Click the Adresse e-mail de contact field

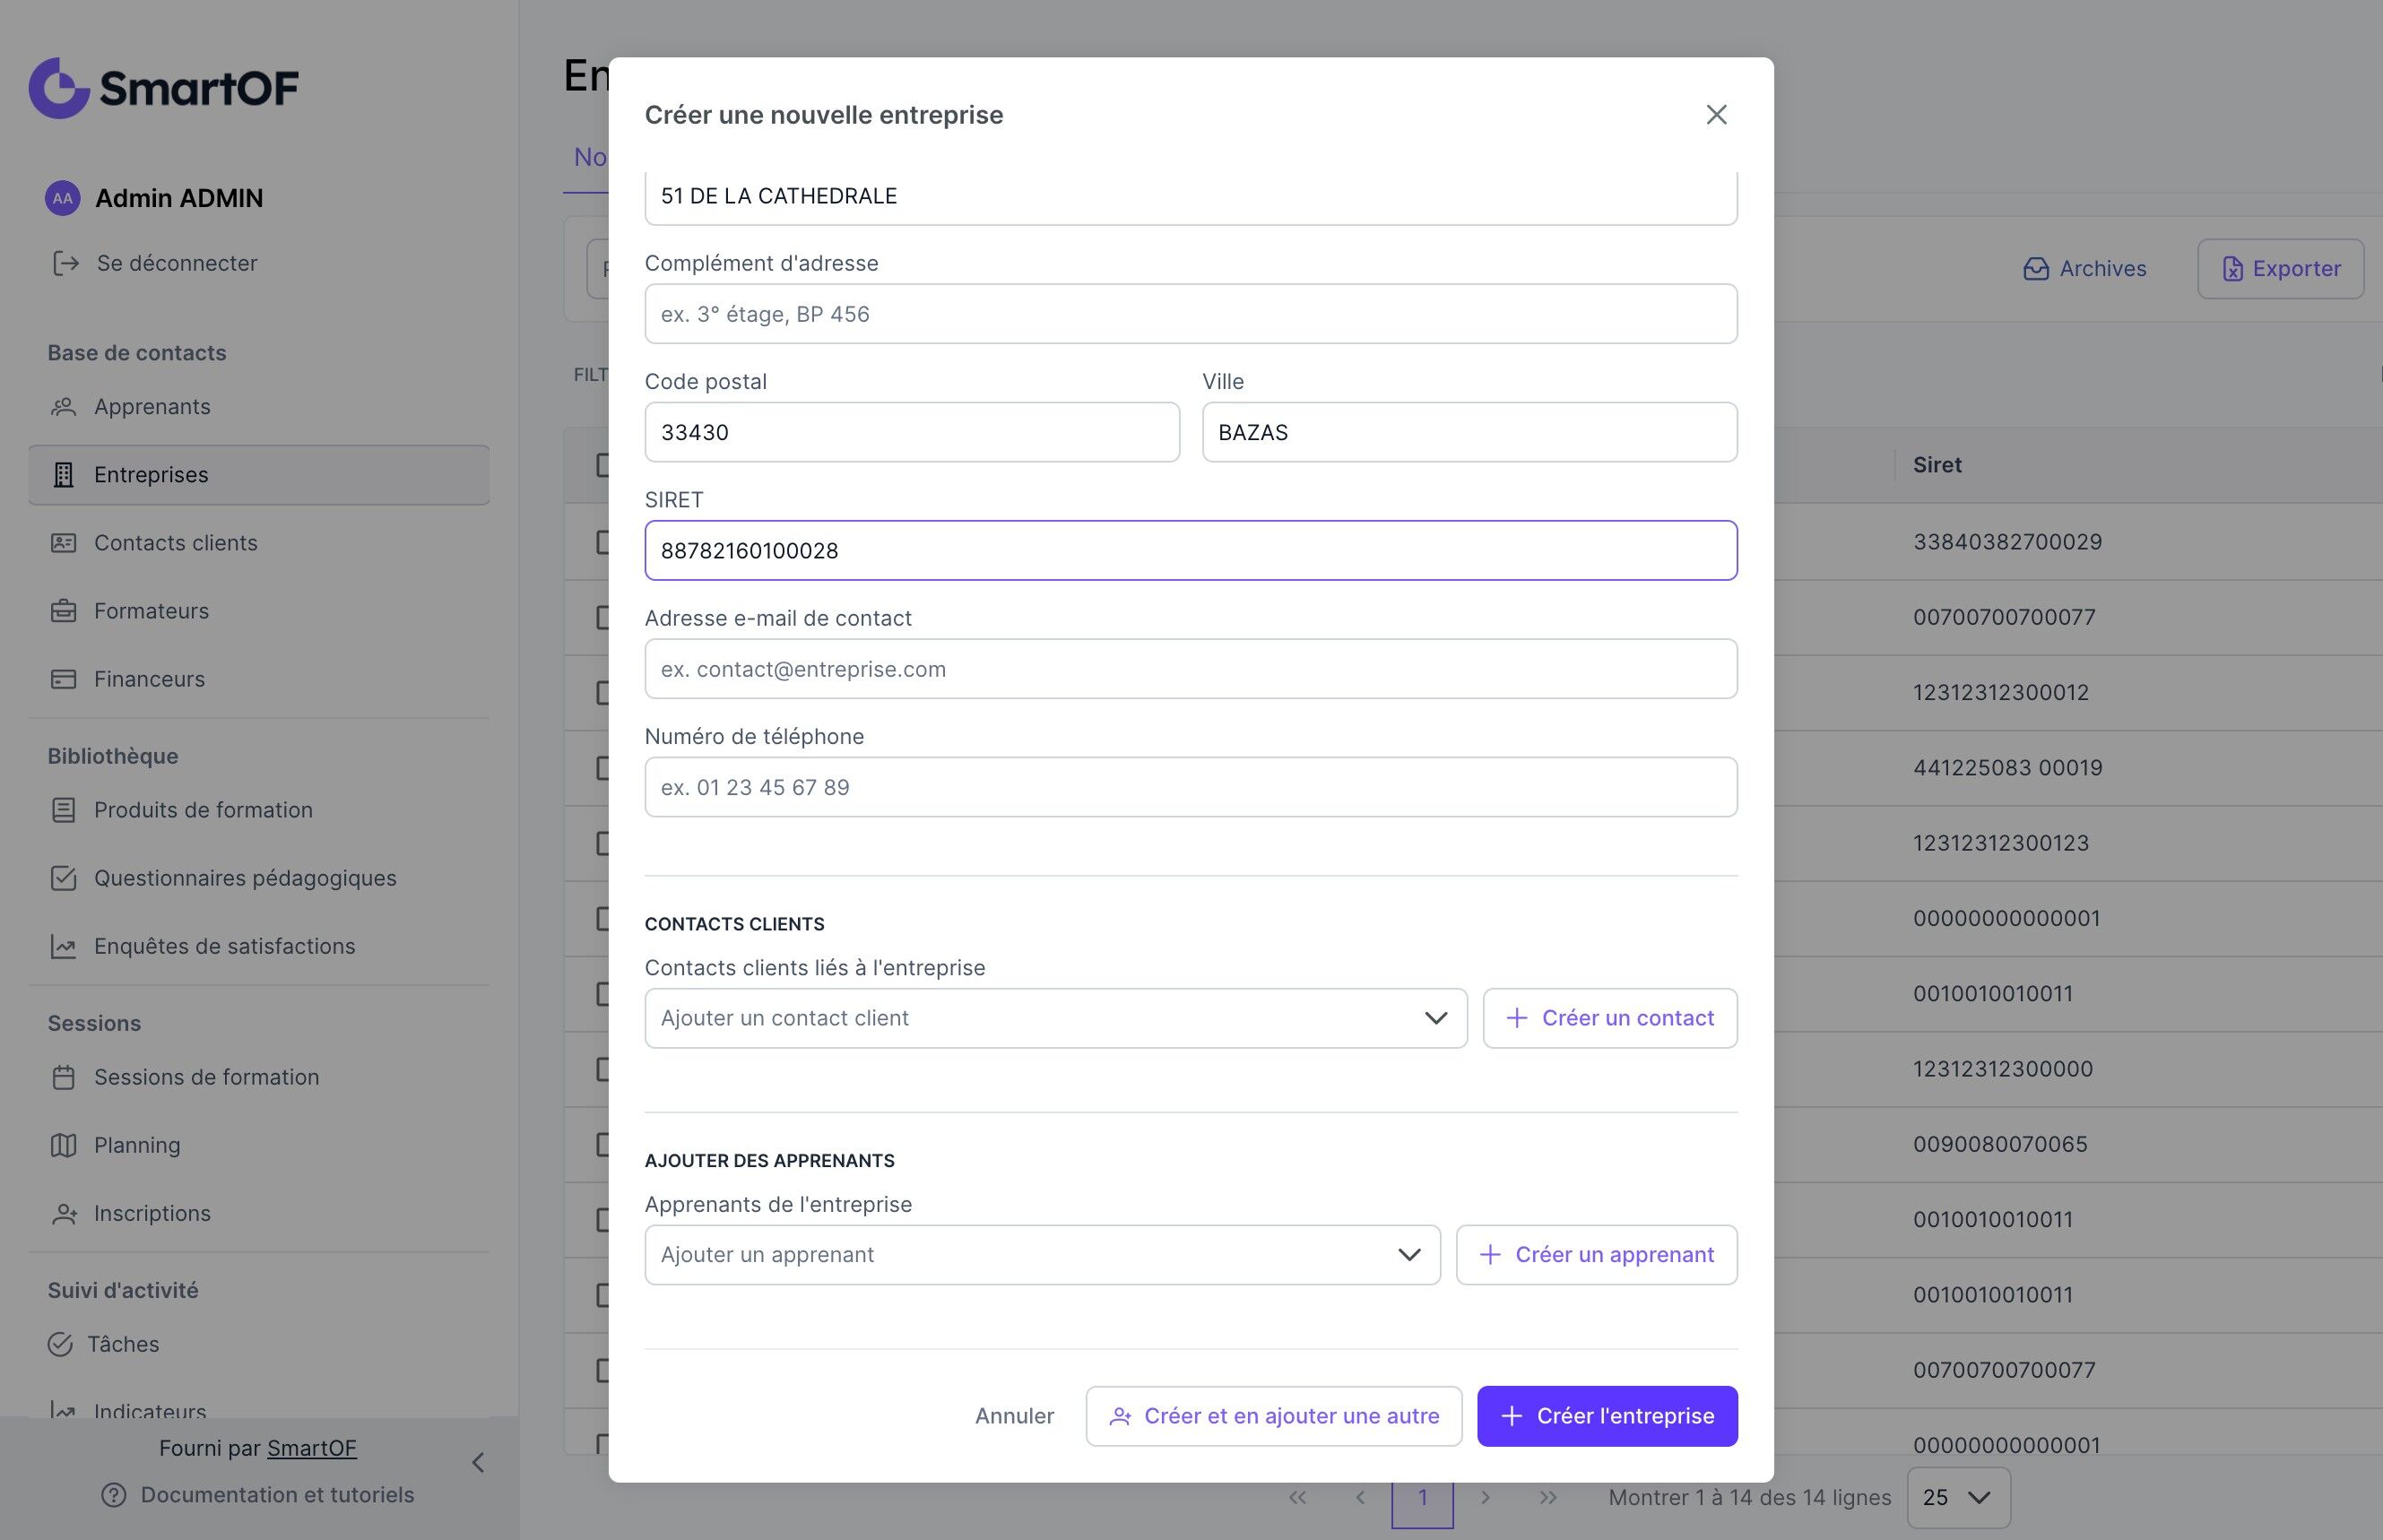pyautogui.click(x=1190, y=669)
